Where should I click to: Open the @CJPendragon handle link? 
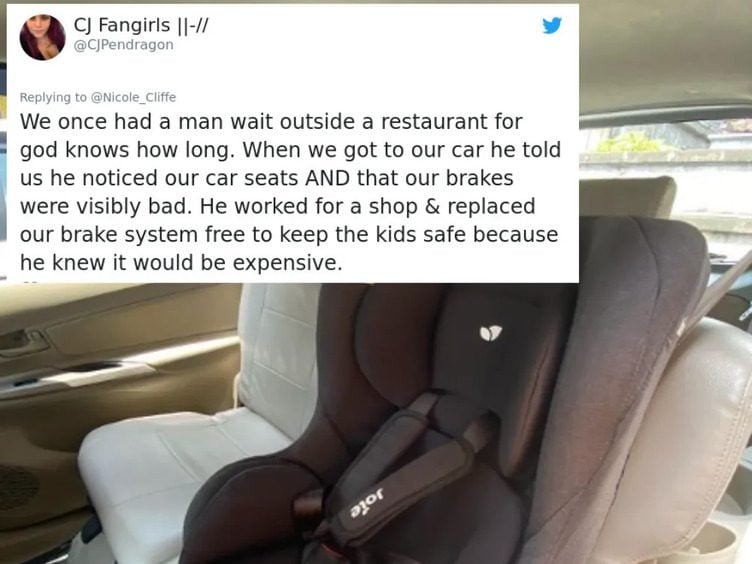tap(123, 45)
